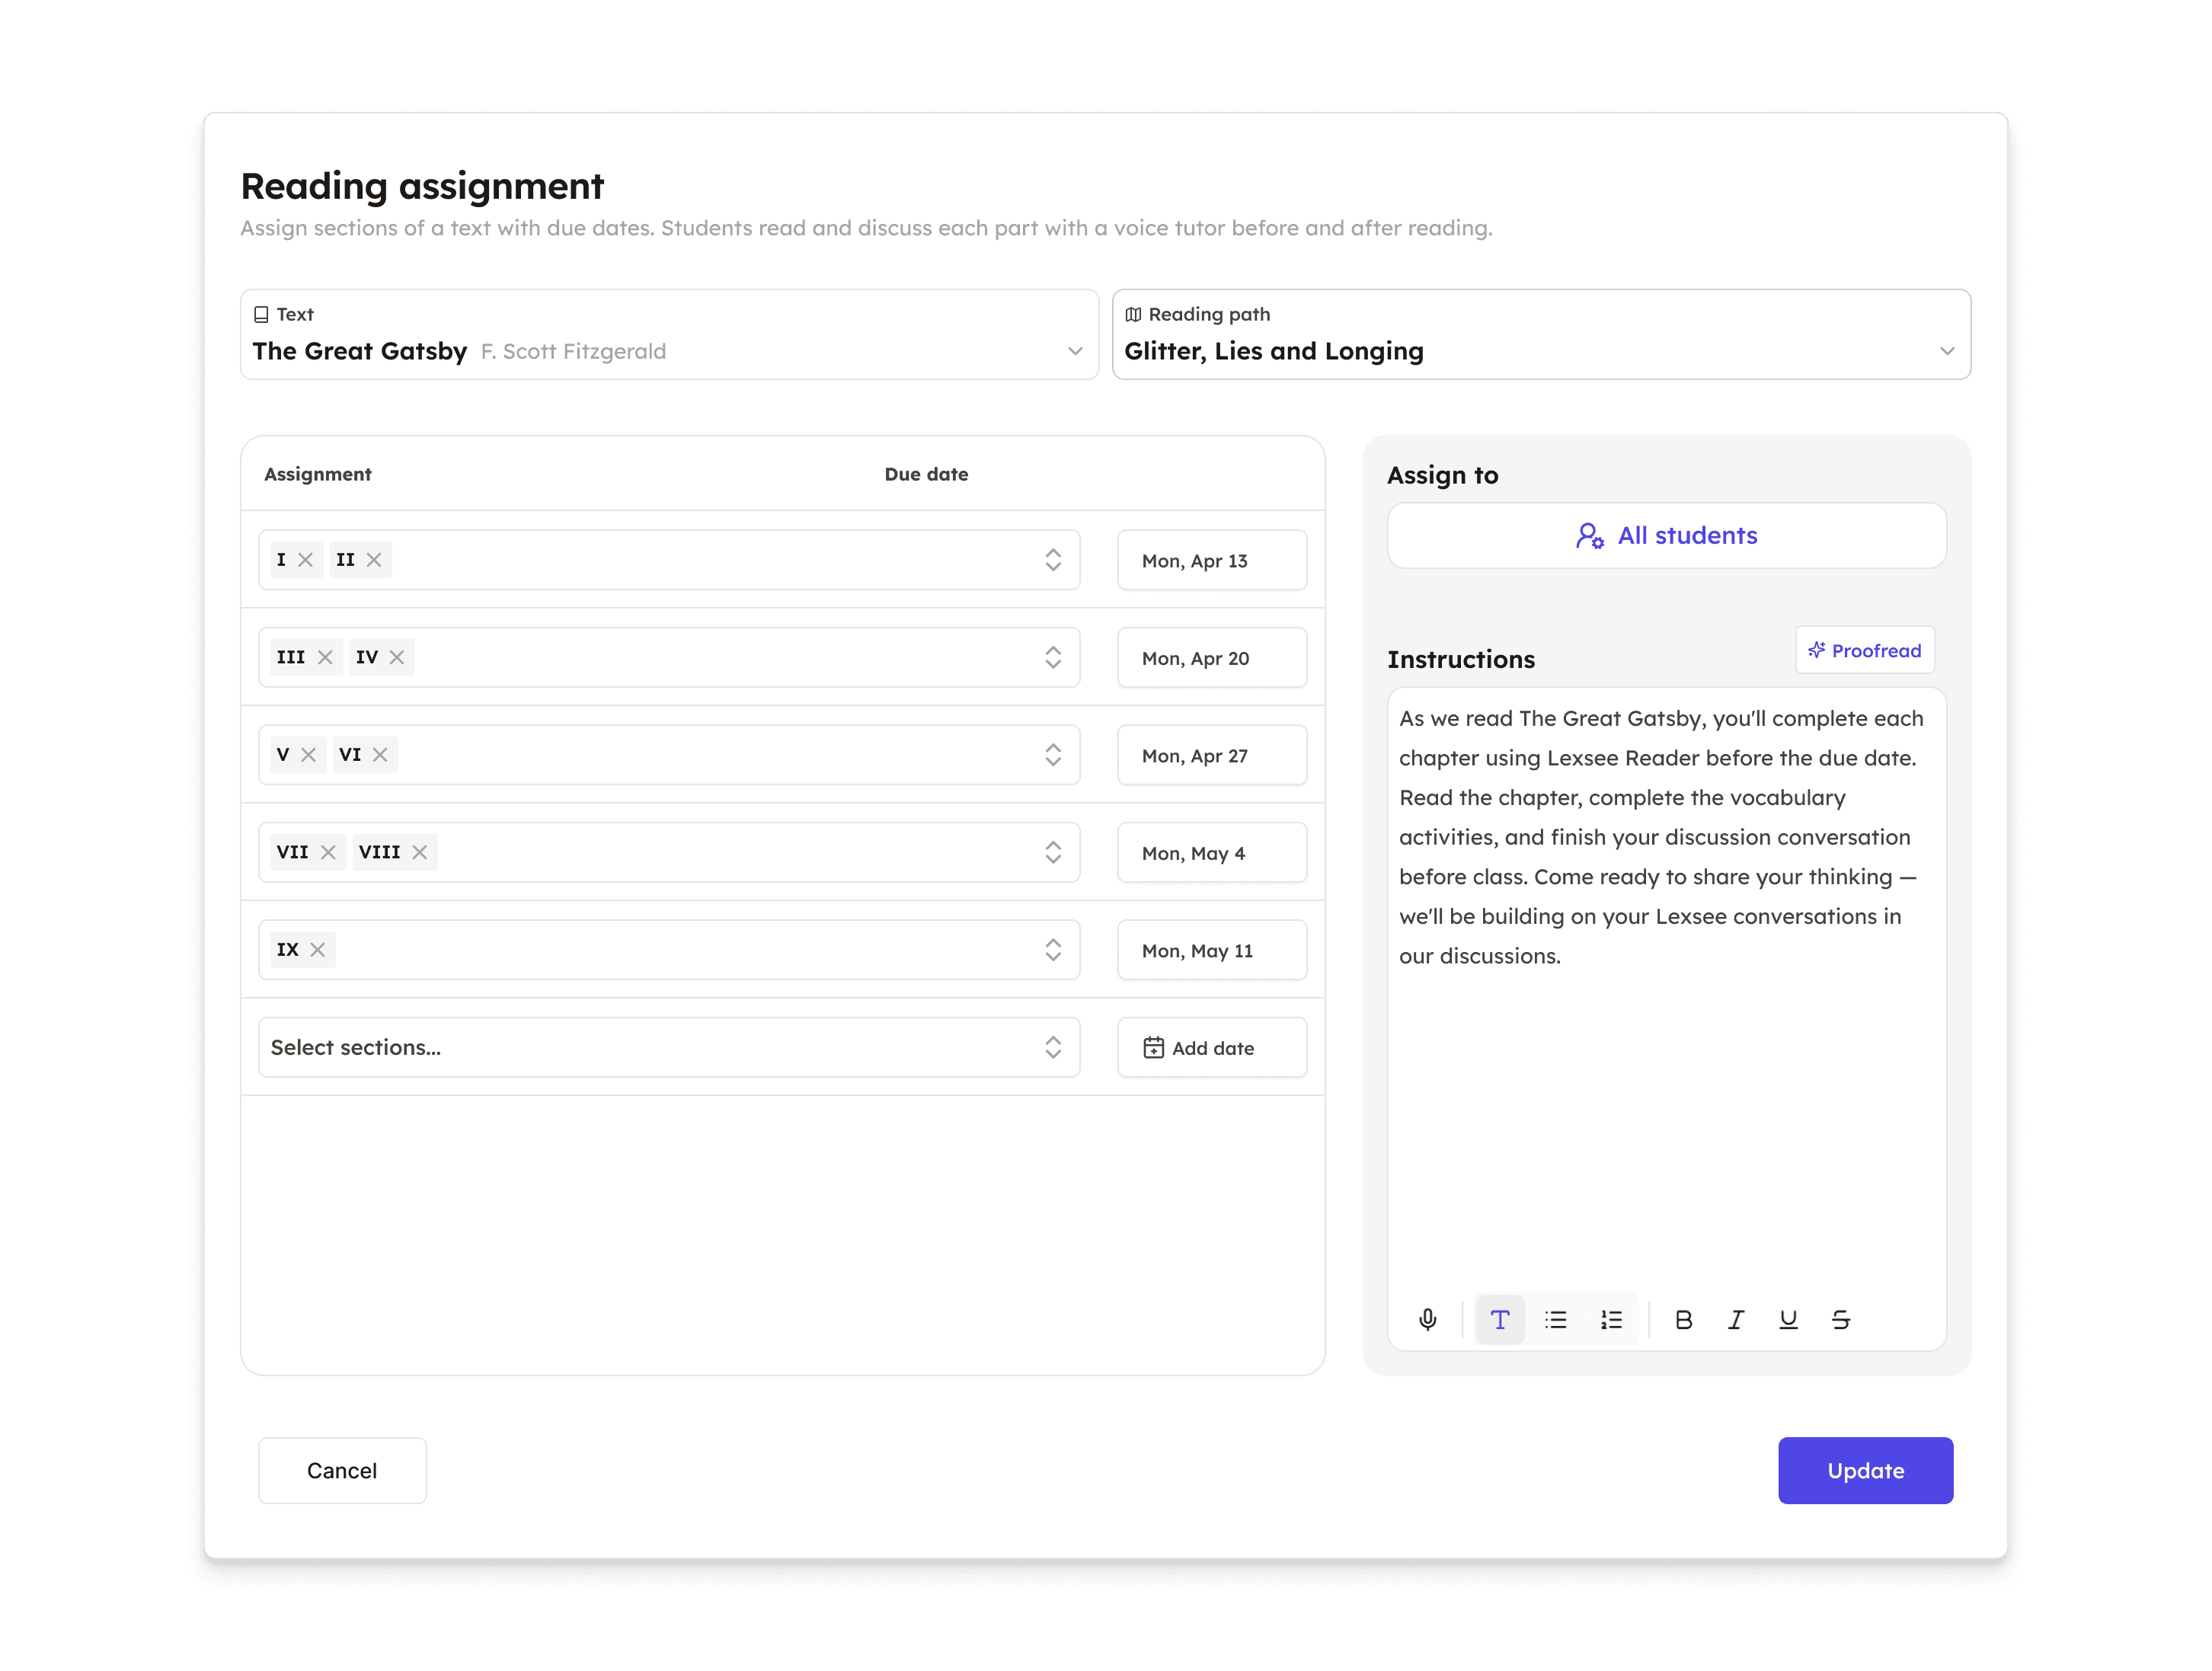Click the microphone dictation icon
The image size is (2212, 1671).
tap(1427, 1320)
